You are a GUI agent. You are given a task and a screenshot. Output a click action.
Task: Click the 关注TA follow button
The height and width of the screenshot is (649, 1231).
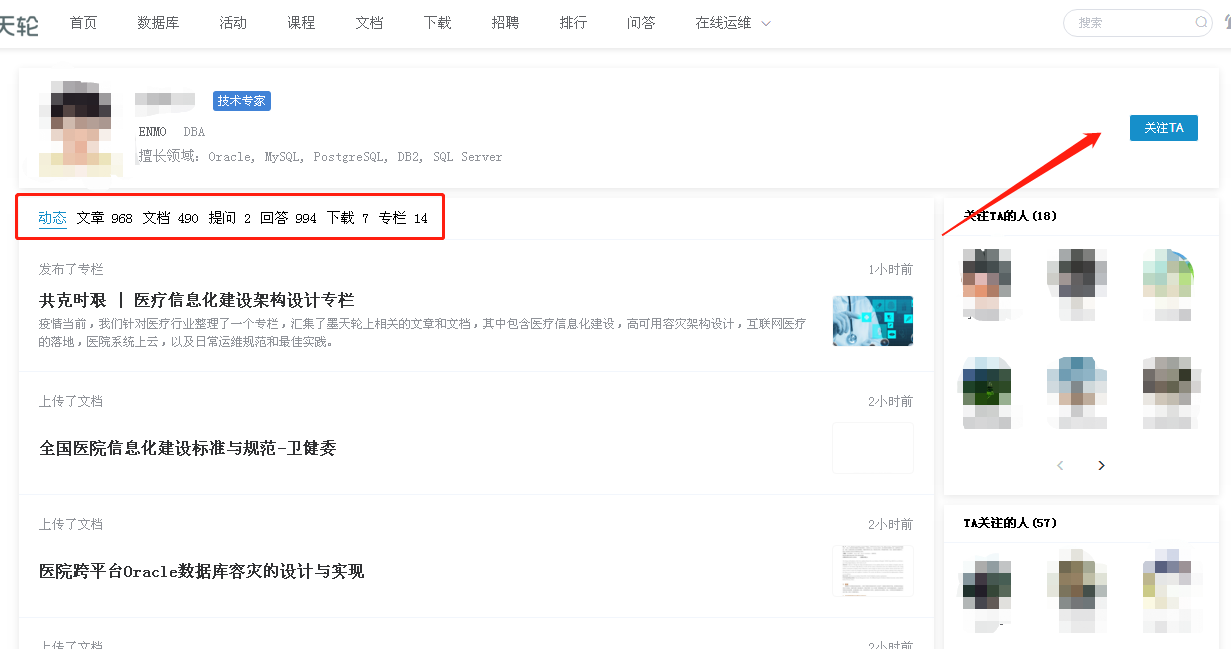tap(1163, 128)
